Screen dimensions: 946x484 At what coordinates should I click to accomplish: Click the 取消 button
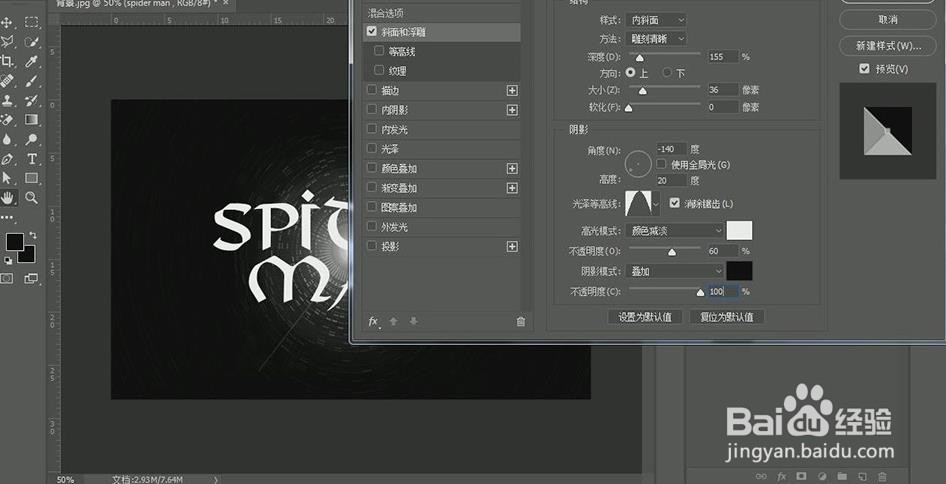[887, 20]
